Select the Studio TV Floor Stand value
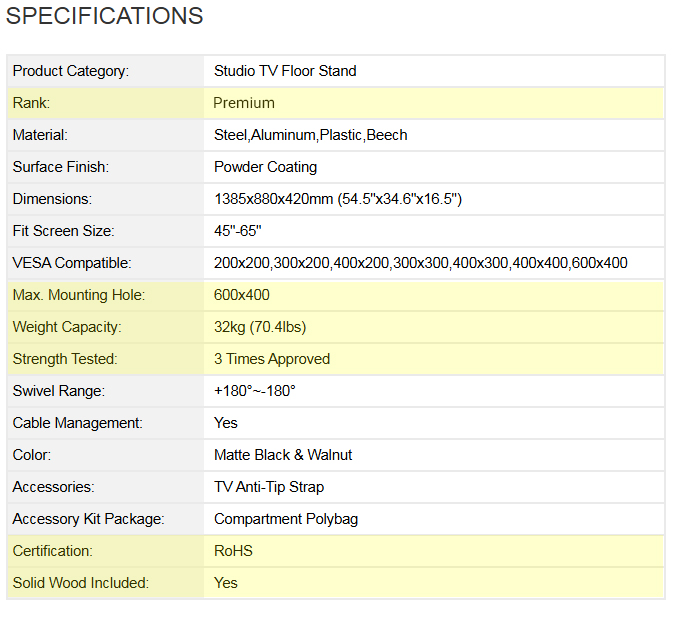This screenshot has height=617, width=681. [x=285, y=71]
